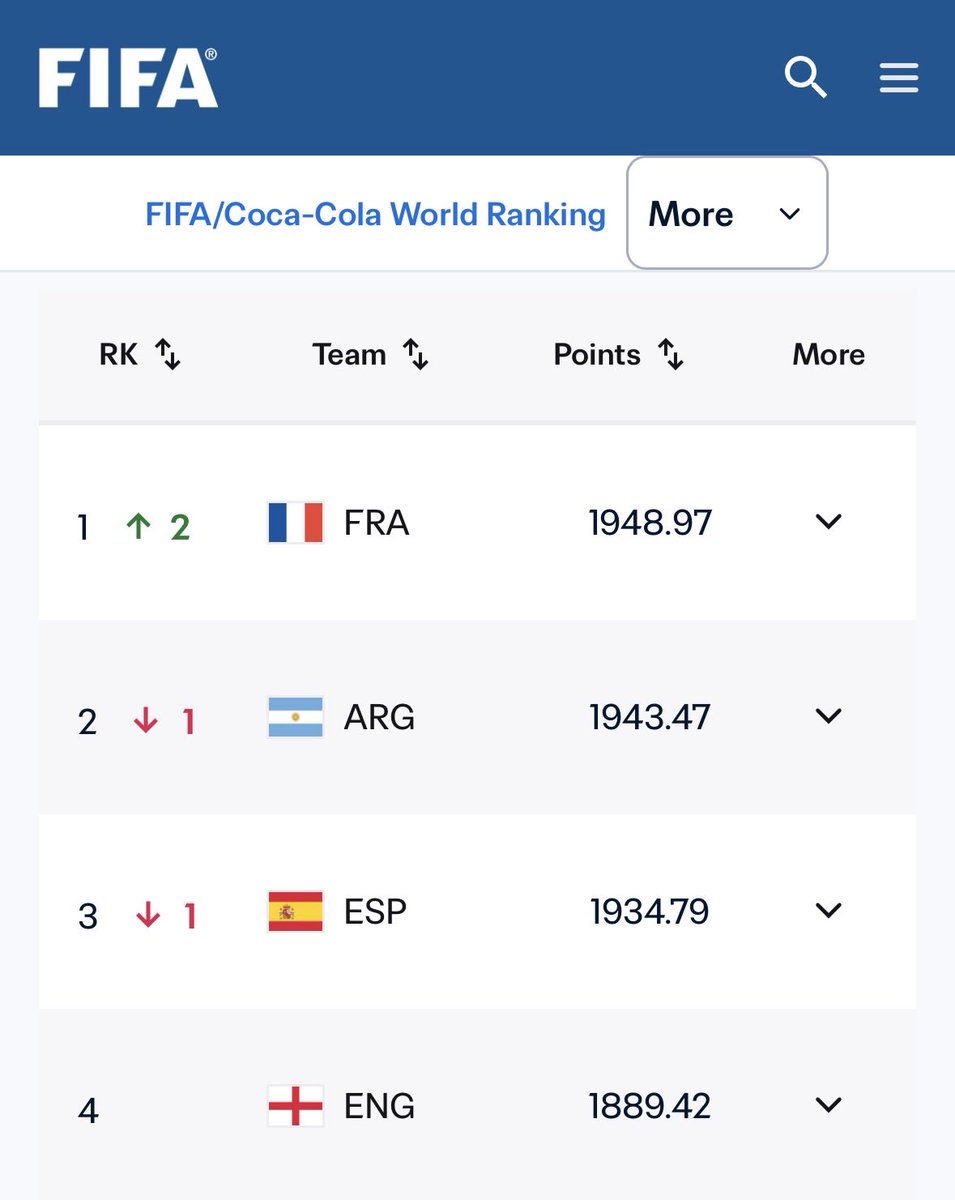Select the FRA team name
The image size is (955, 1200).
(x=377, y=523)
